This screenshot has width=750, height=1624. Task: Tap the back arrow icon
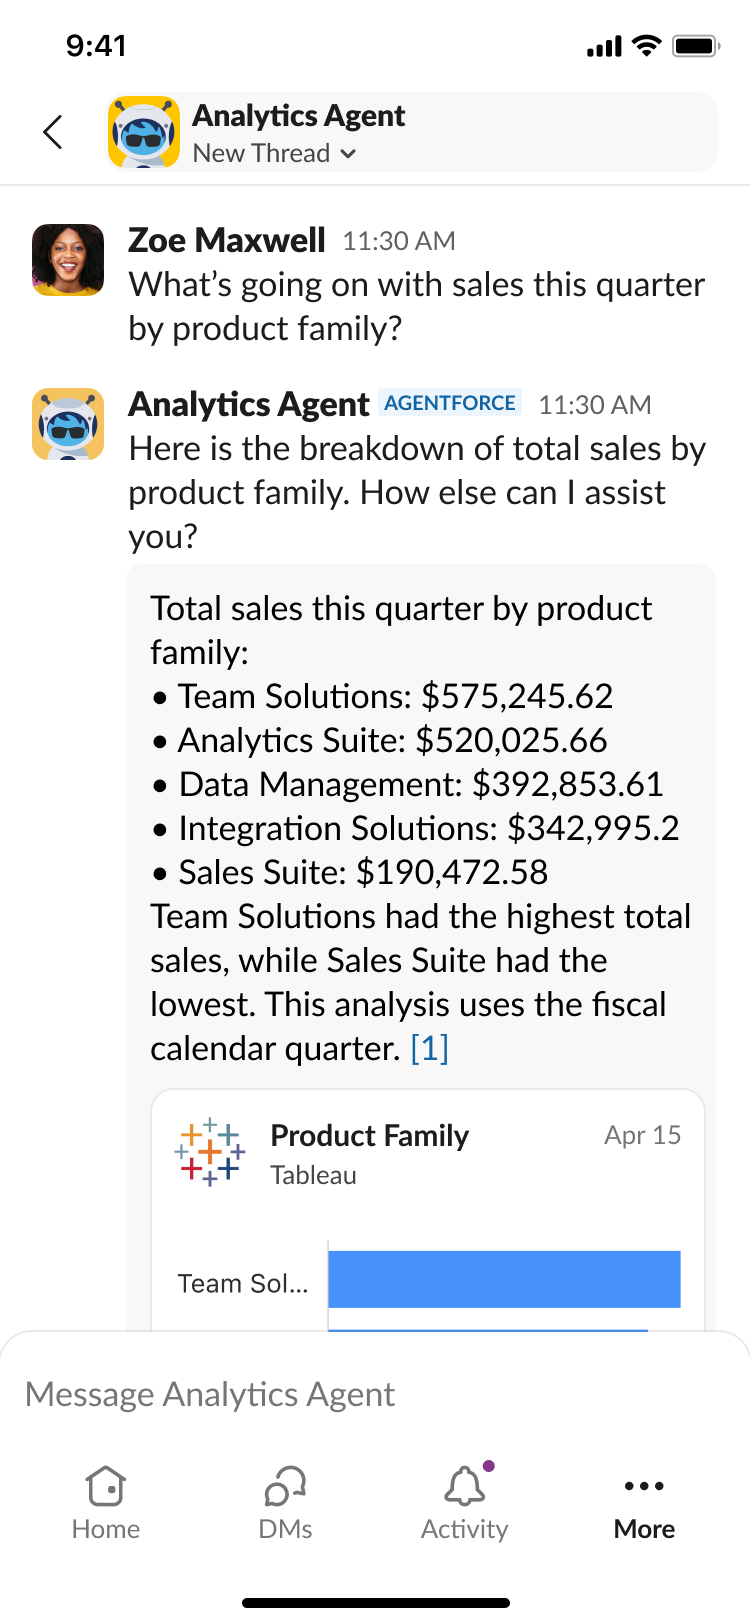pos(53,132)
